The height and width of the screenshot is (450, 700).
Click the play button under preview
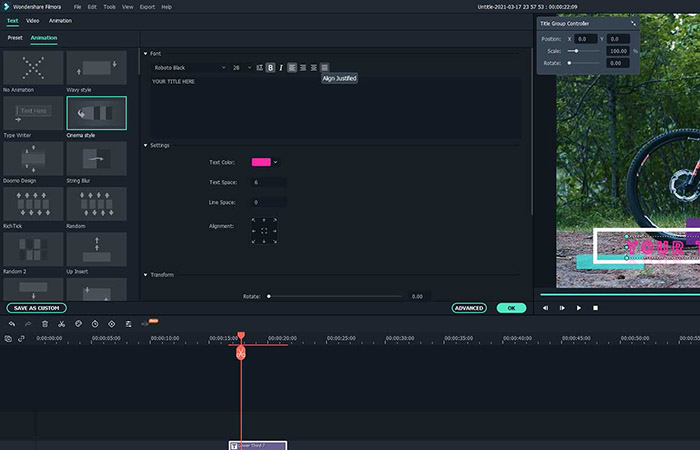click(579, 308)
